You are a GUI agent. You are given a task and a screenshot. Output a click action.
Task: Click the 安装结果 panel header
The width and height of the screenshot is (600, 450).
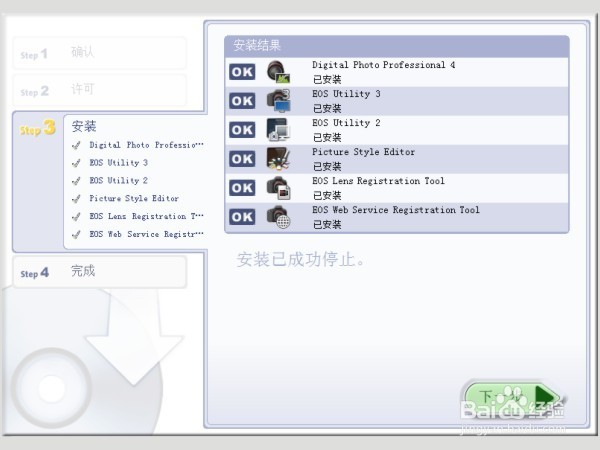point(397,46)
